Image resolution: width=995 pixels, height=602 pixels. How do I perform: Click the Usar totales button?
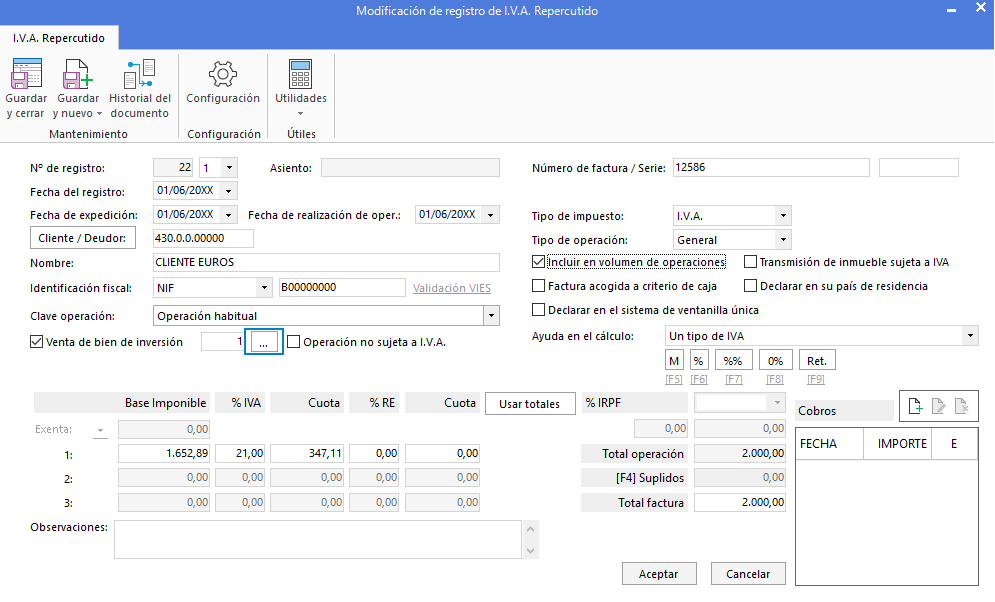(x=530, y=403)
